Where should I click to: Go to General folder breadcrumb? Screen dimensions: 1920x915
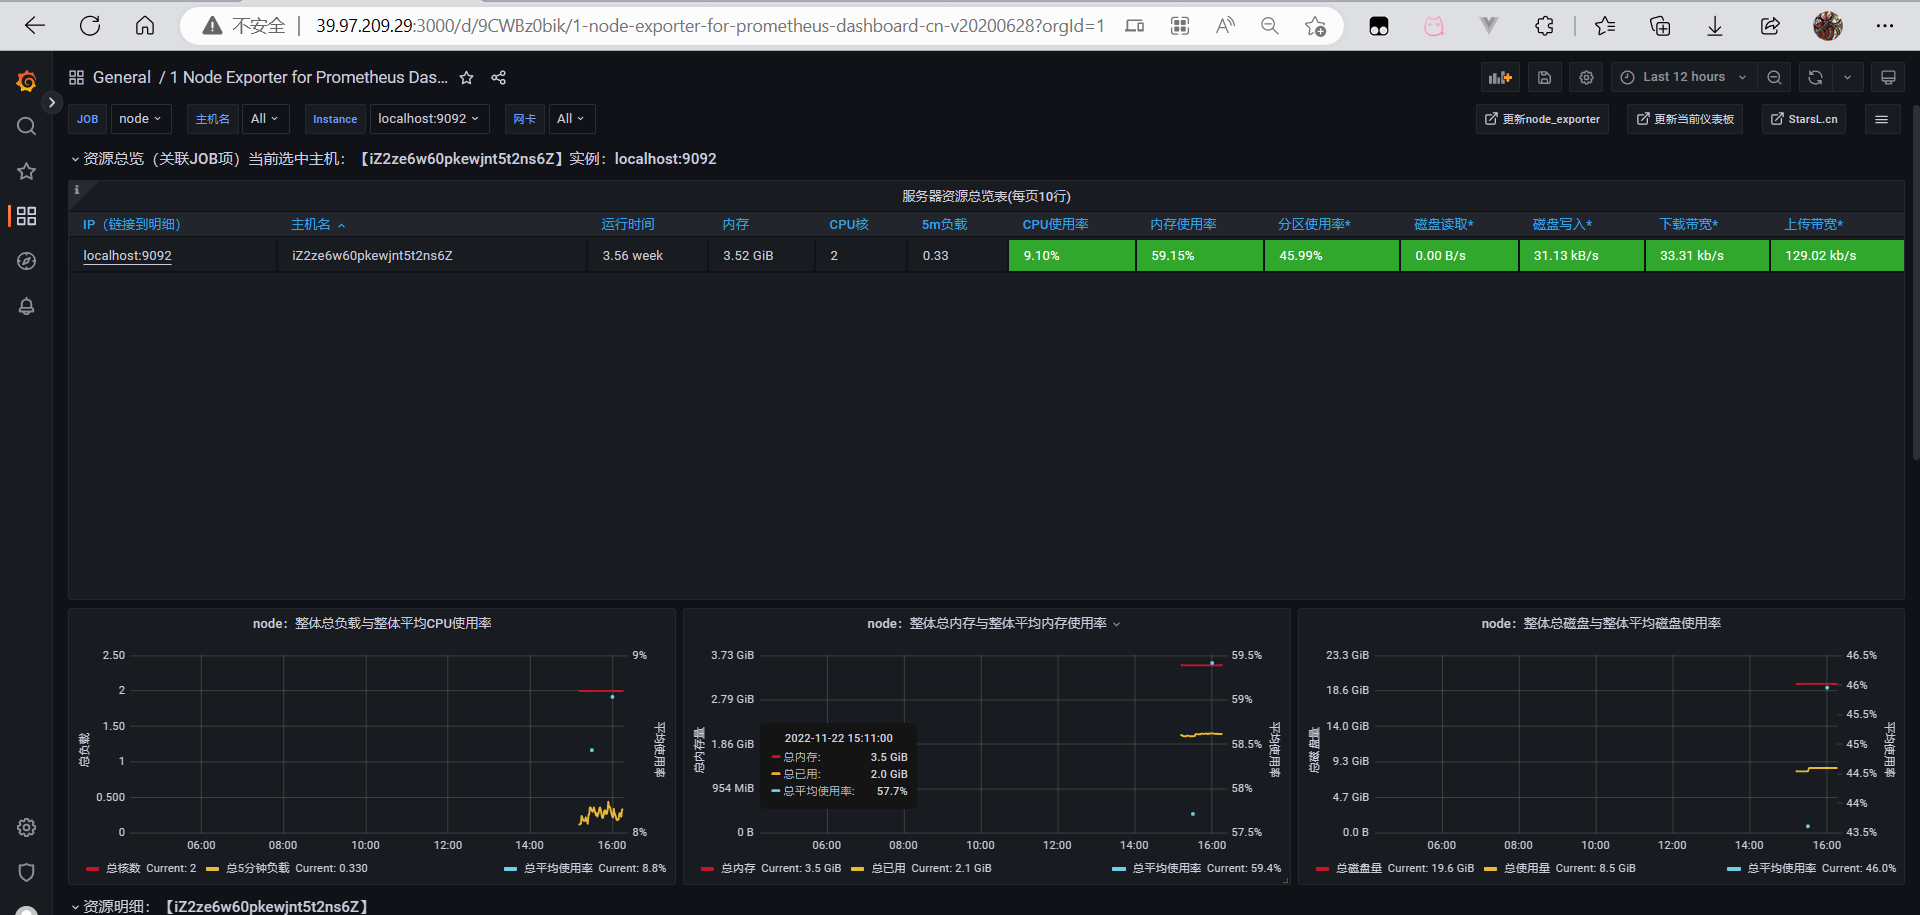122,77
